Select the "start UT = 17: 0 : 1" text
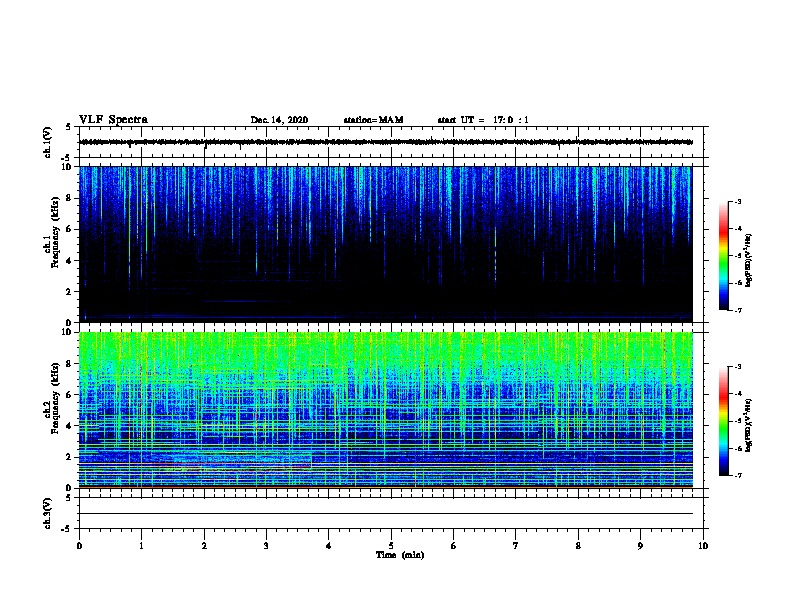Viewport: 792px width, 612px height. click(x=483, y=120)
